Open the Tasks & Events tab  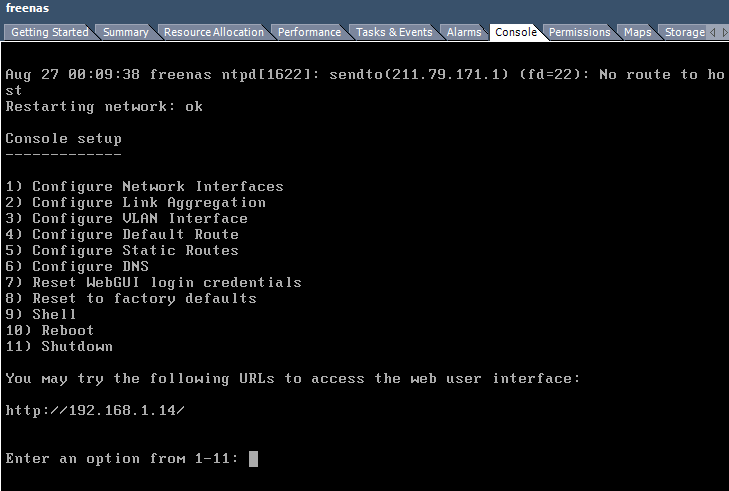[394, 32]
